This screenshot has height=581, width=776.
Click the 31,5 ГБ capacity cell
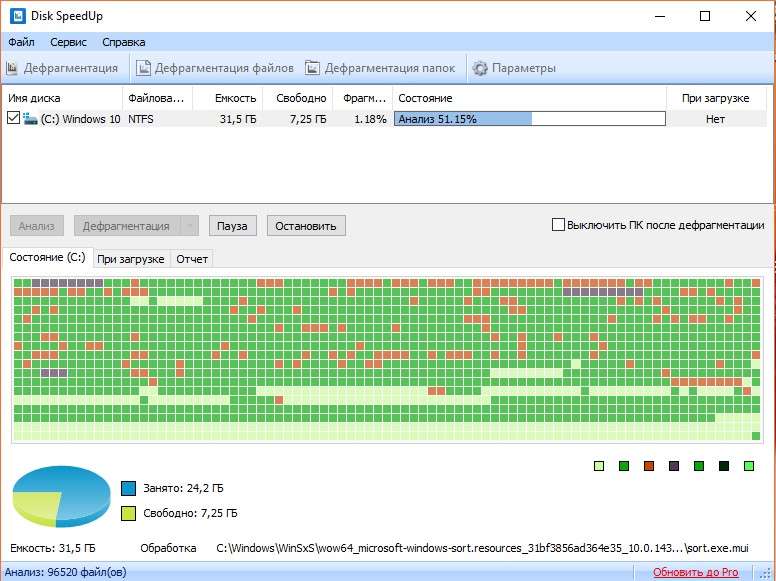[238, 119]
